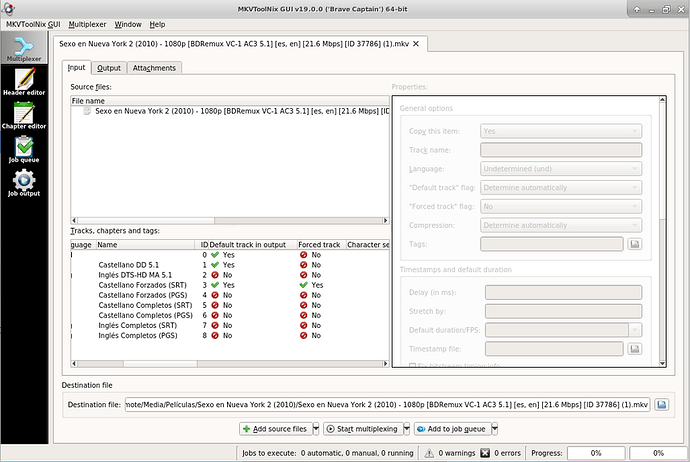Screen dimensions: 690x462
Task: Select the Input tab
Action: (x=76, y=67)
